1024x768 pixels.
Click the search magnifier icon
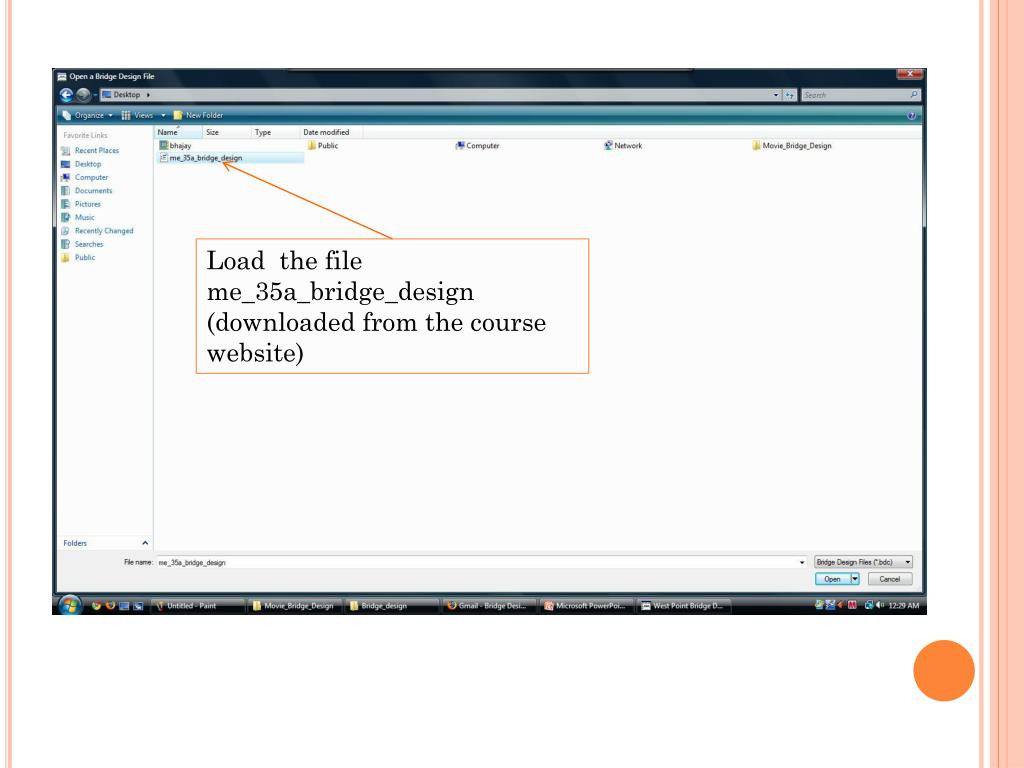pyautogui.click(x=914, y=95)
